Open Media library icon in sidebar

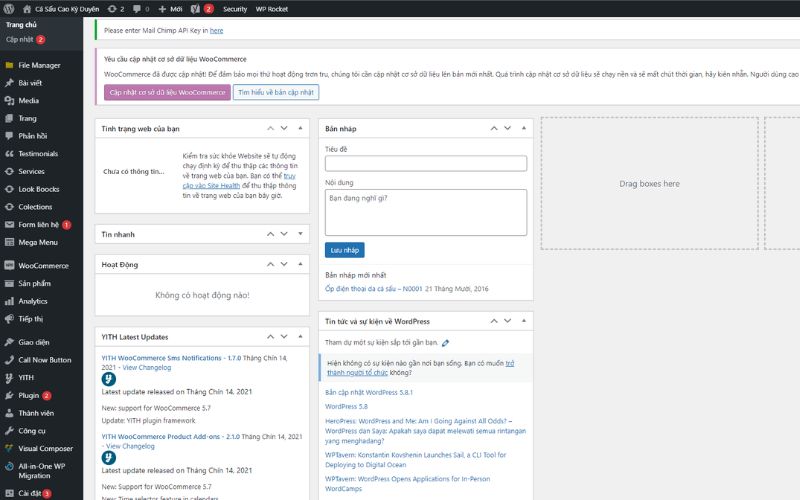[9, 101]
